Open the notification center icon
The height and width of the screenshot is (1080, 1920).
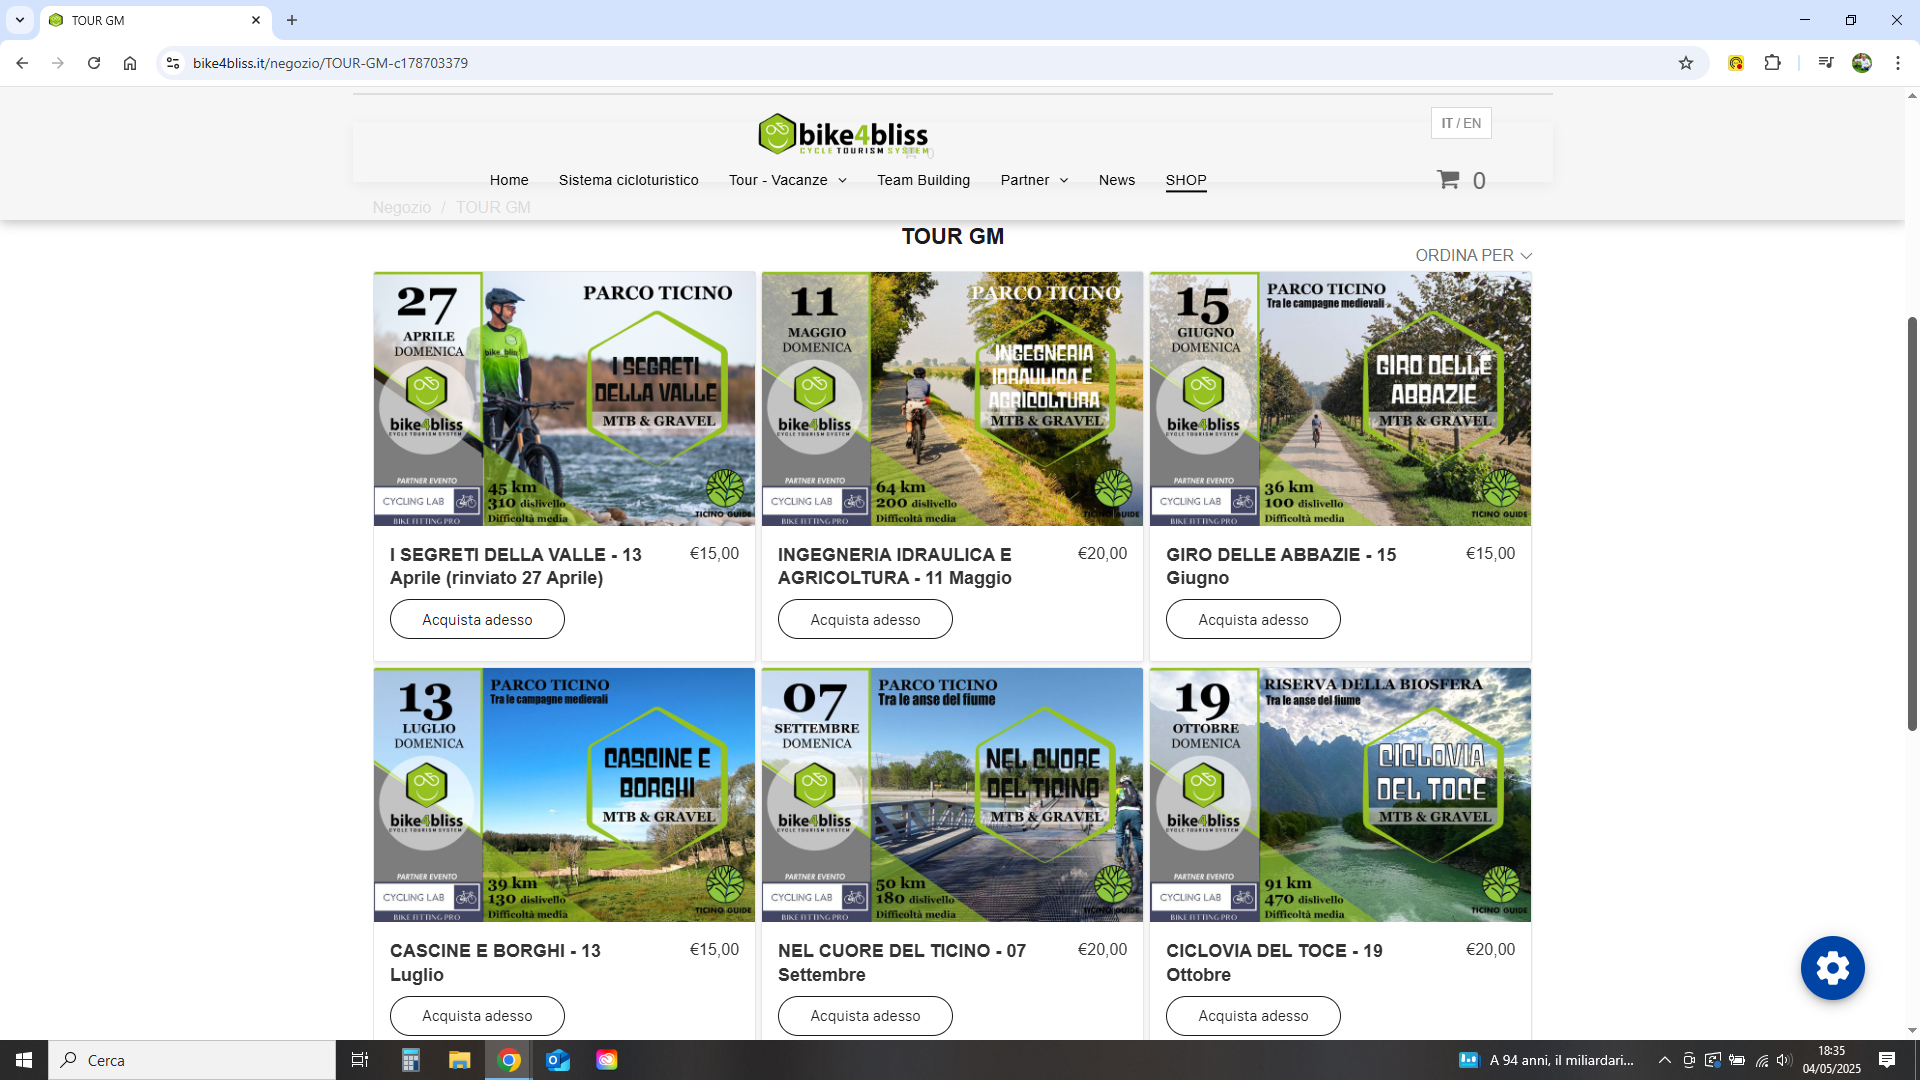1887,1060
